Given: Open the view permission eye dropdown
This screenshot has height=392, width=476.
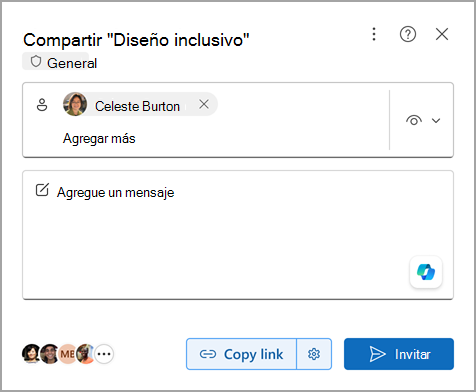Looking at the screenshot, I should (423, 120).
